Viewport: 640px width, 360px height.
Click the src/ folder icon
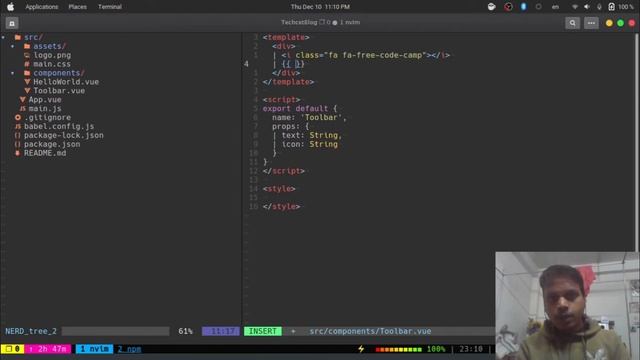click(x=18, y=37)
